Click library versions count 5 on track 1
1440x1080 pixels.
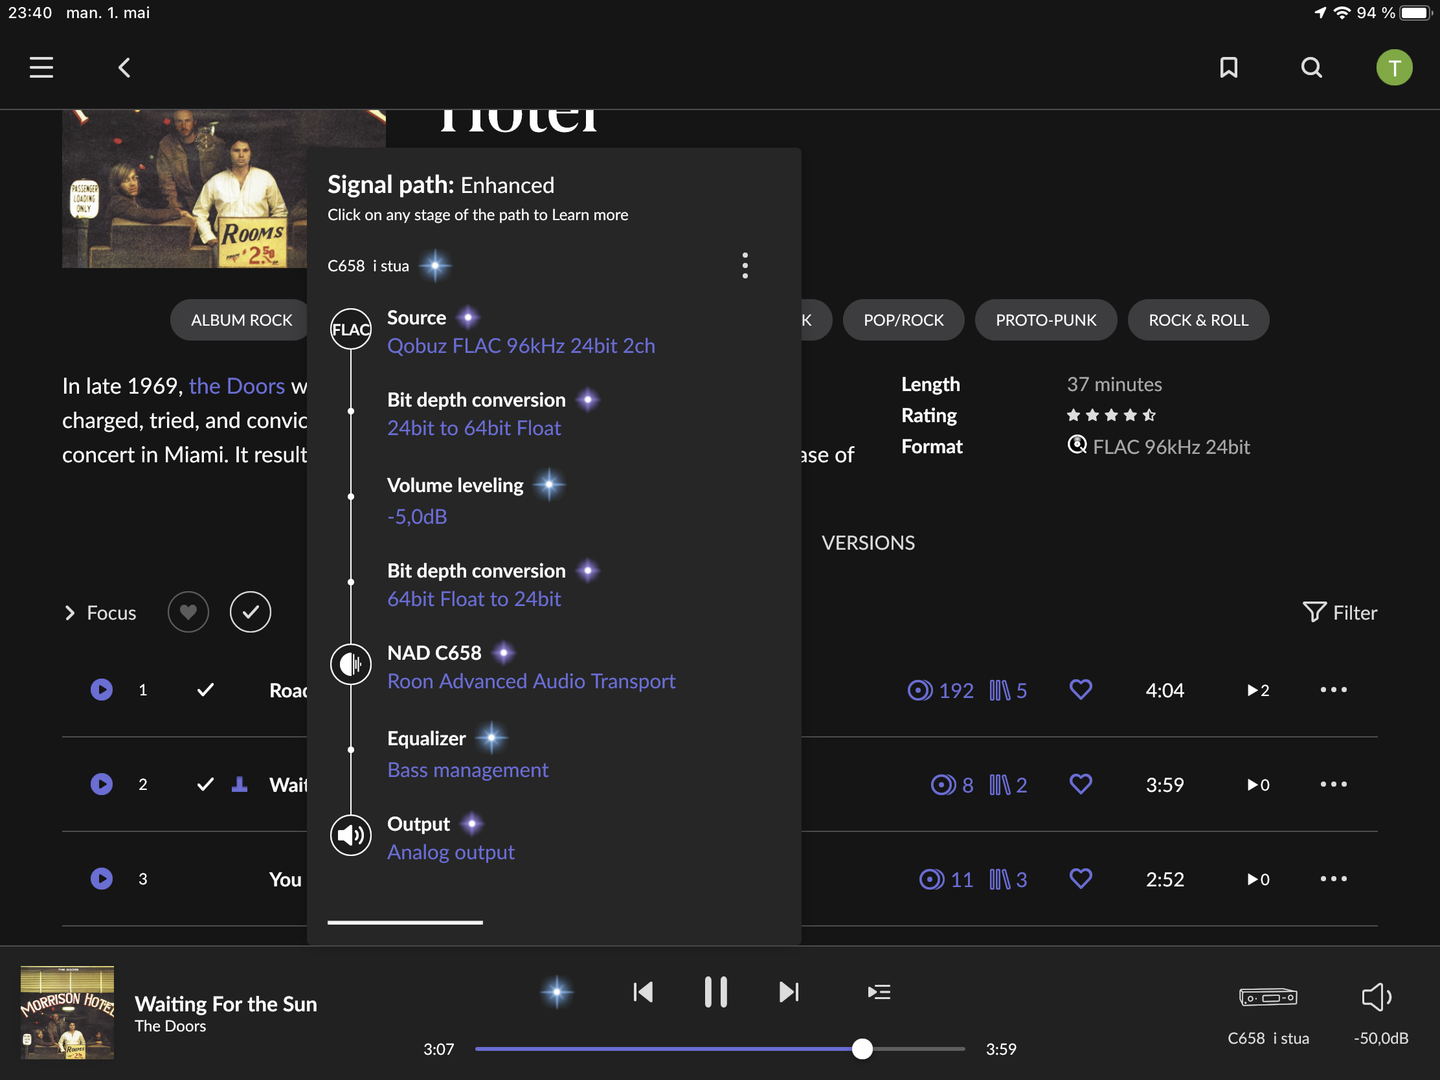click(x=1008, y=690)
